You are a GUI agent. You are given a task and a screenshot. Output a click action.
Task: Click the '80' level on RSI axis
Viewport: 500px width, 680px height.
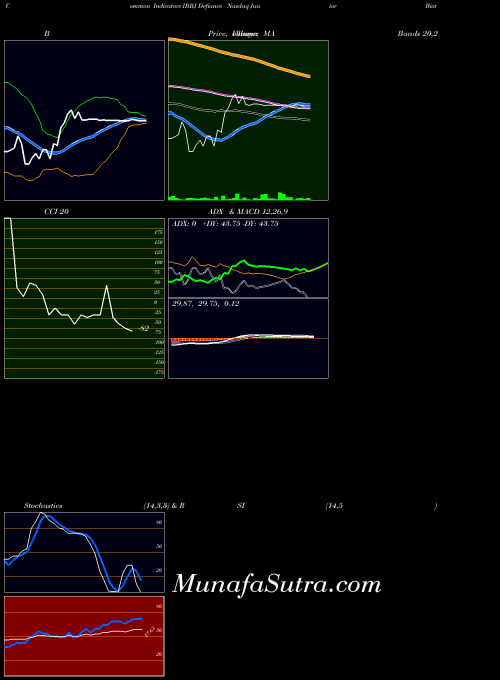click(x=159, y=606)
